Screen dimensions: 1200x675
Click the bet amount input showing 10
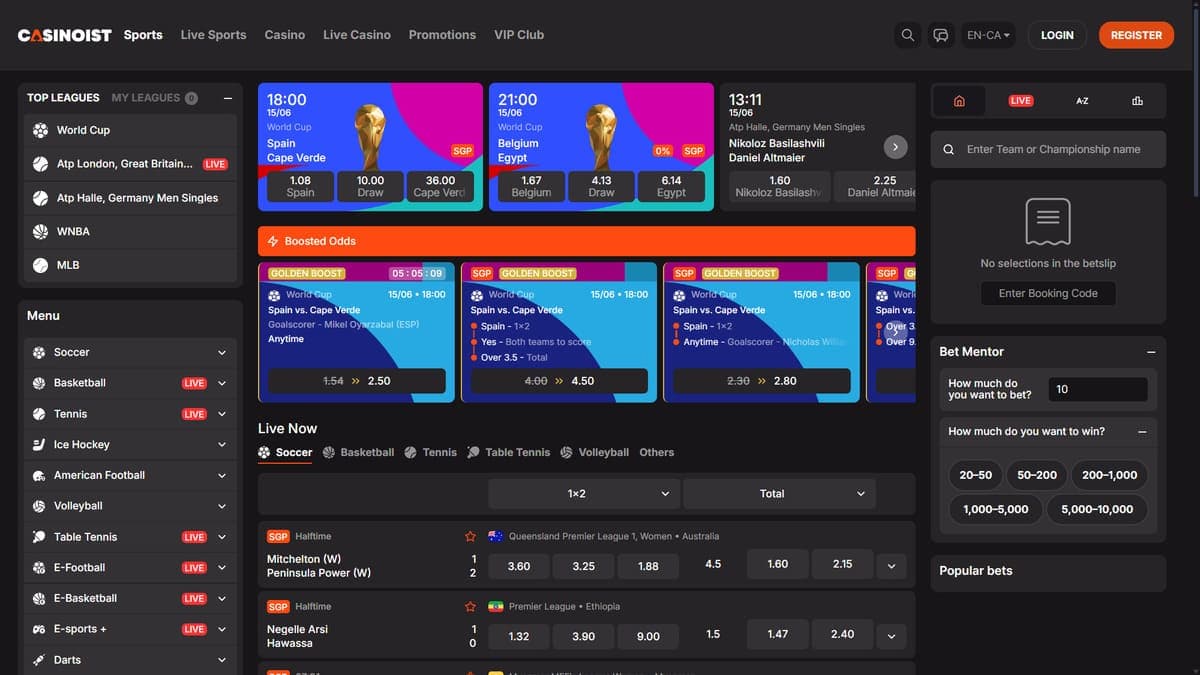(1098, 389)
